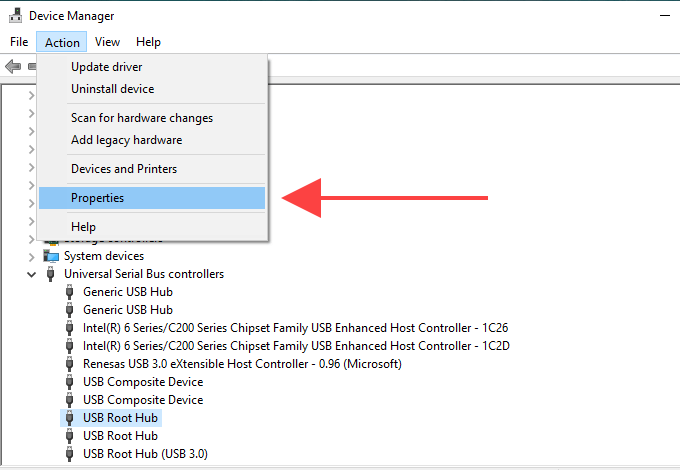This screenshot has width=680, height=470.
Task: Expand the System devices node
Action: [31, 257]
